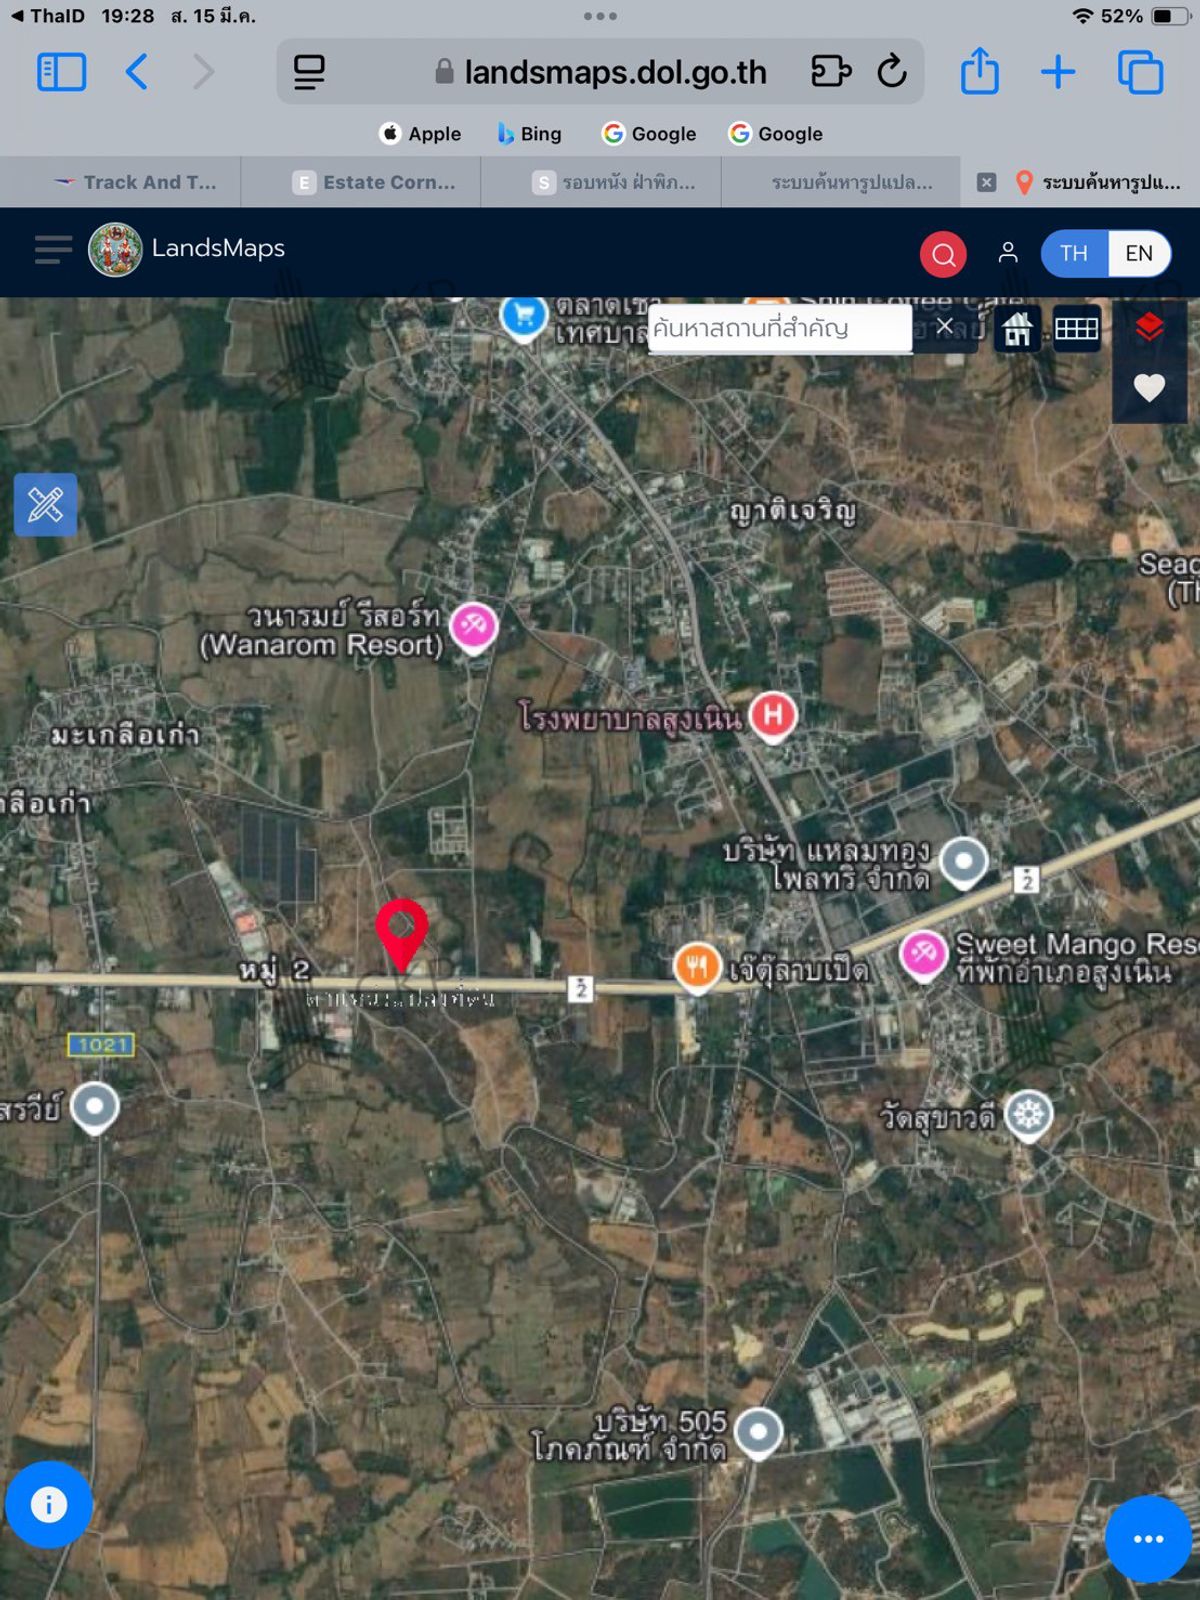This screenshot has height=1600, width=1200.
Task: Click the มะเกลือเก่า map label
Action: [125, 735]
